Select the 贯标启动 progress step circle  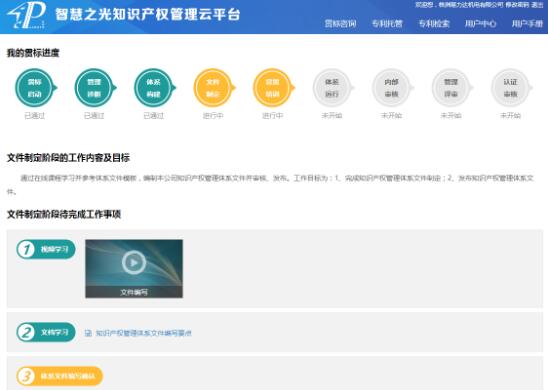pos(35,88)
